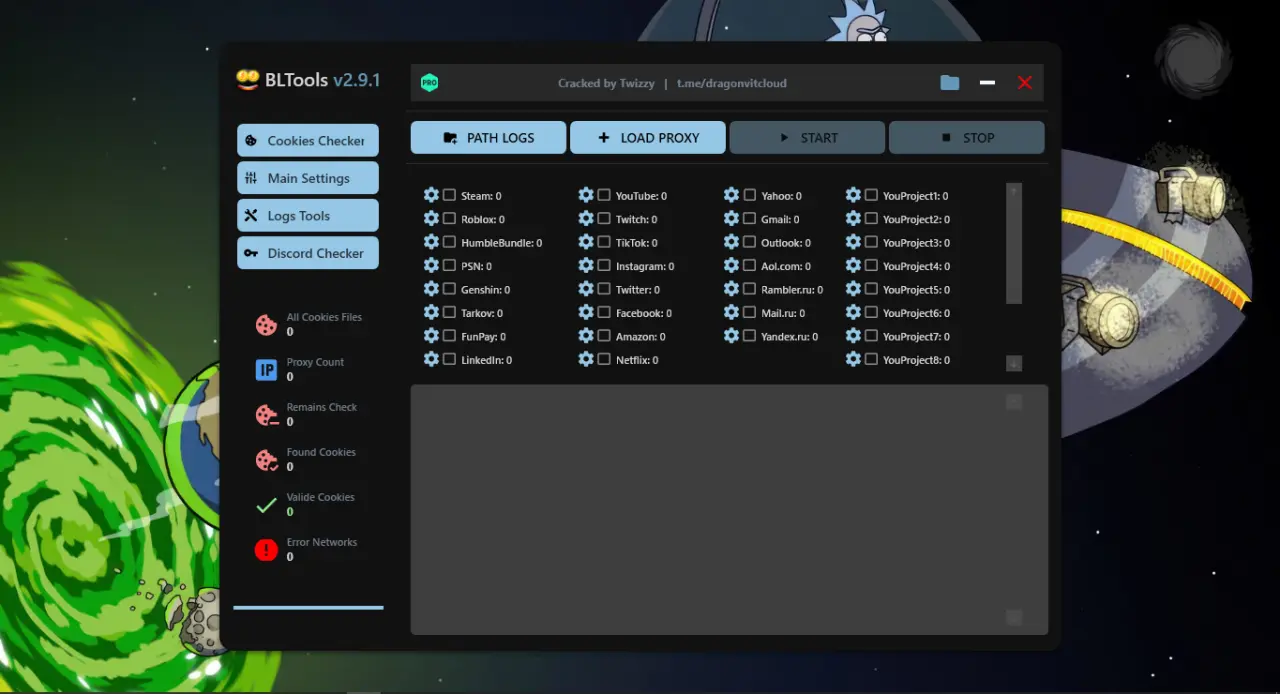Image resolution: width=1280 pixels, height=694 pixels.
Task: Open settings gear for Tarkov
Action: coord(431,312)
